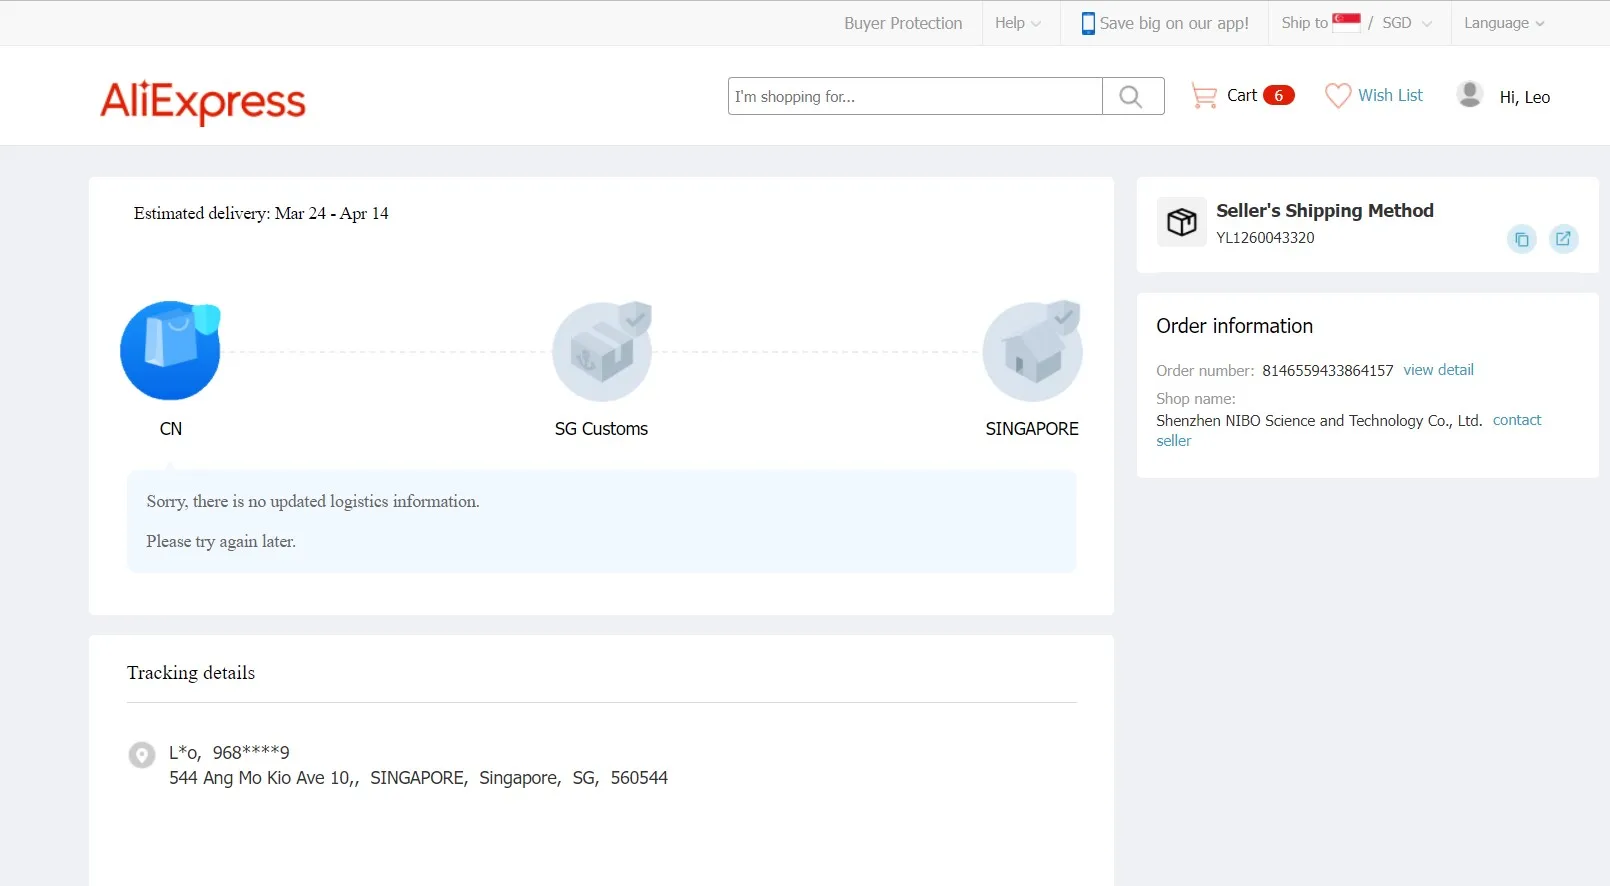Open the shopping cart icon
This screenshot has width=1610, height=886.
coord(1204,96)
